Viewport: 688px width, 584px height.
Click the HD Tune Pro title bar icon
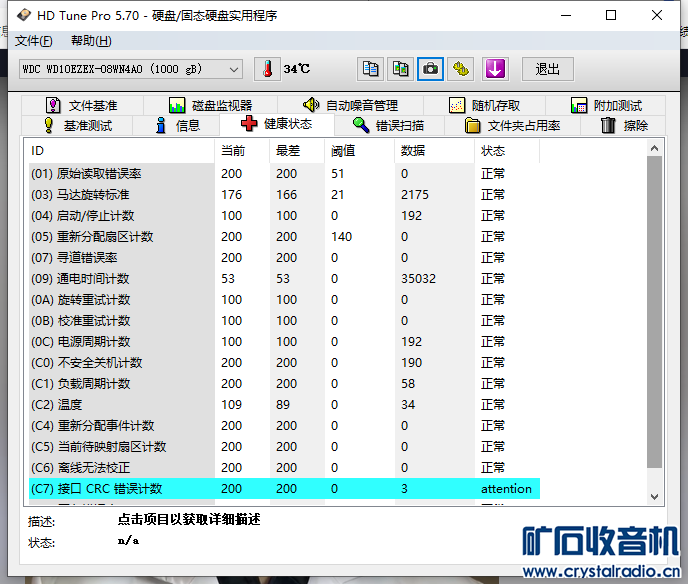pos(24,15)
